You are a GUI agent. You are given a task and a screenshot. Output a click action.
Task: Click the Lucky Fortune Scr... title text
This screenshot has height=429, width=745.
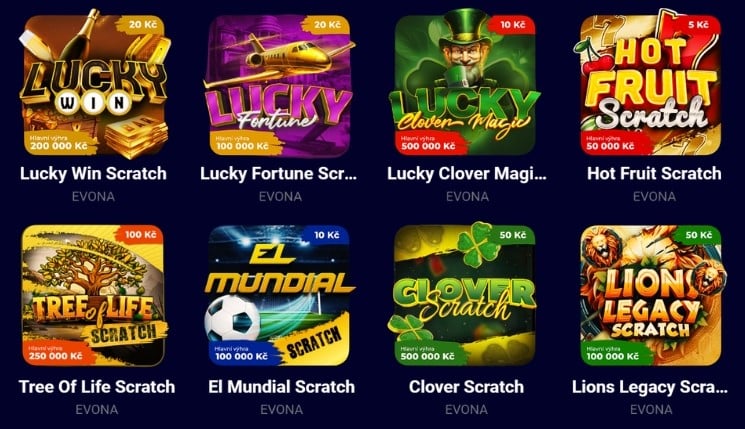(x=278, y=173)
